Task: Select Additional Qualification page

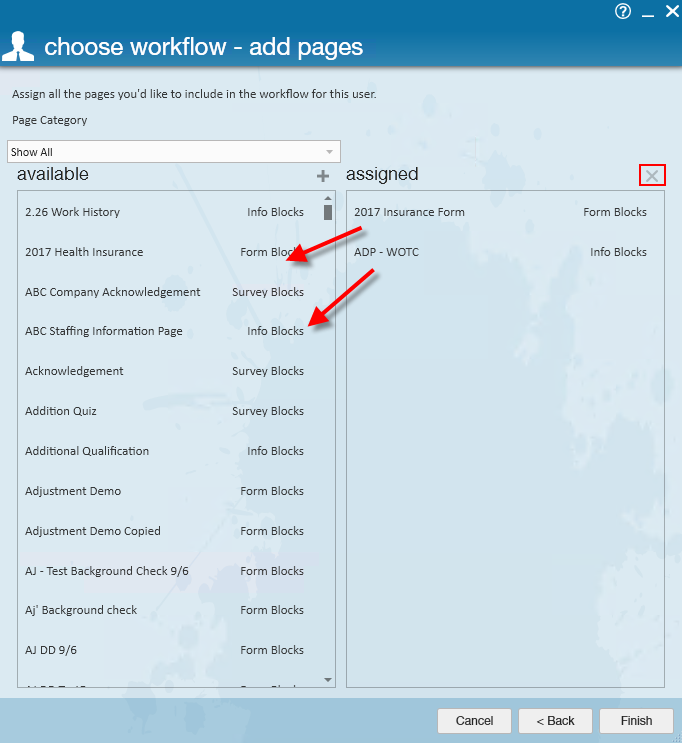Action: click(164, 451)
